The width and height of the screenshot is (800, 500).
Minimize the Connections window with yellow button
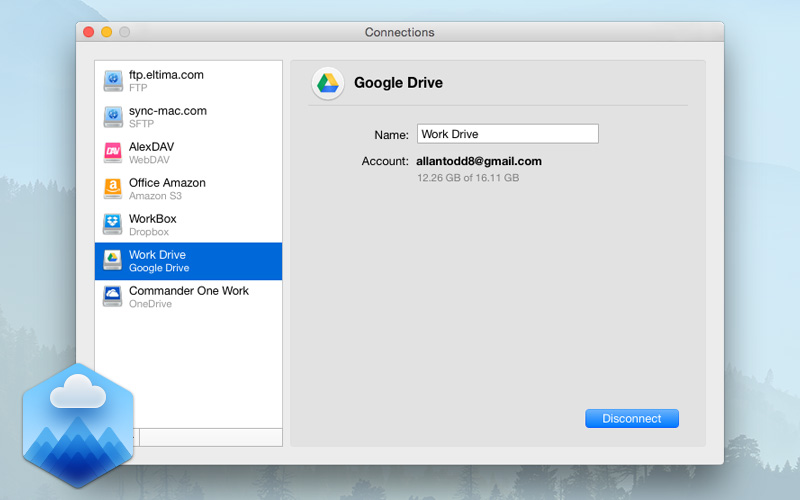coord(106,32)
